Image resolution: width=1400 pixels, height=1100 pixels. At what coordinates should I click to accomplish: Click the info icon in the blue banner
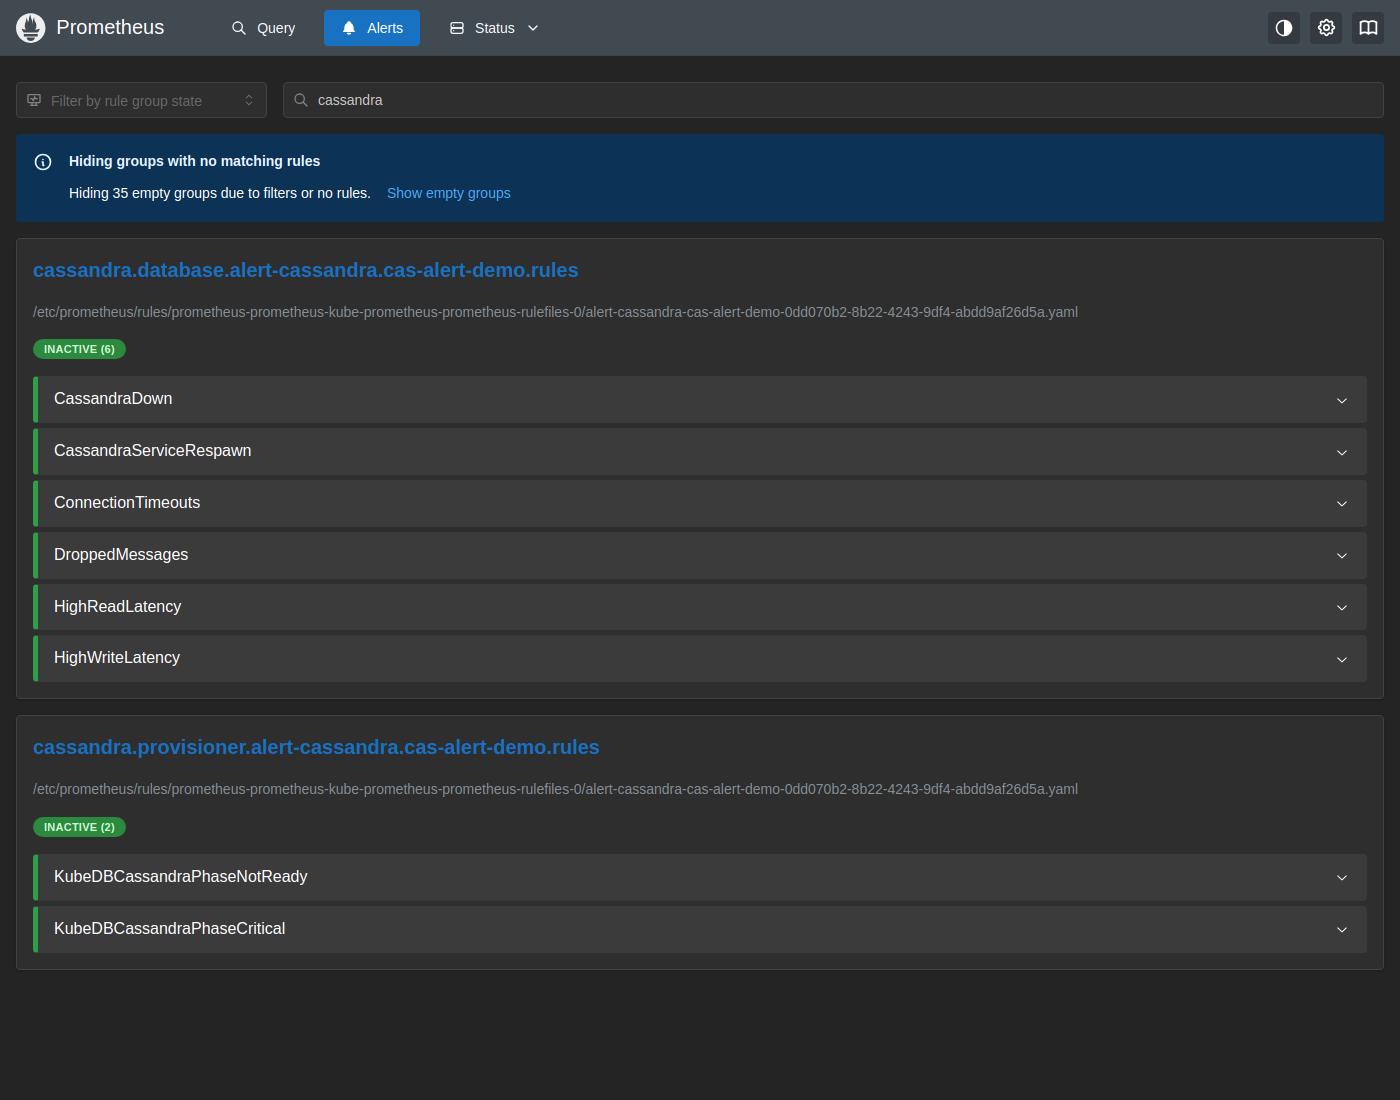pyautogui.click(x=43, y=162)
